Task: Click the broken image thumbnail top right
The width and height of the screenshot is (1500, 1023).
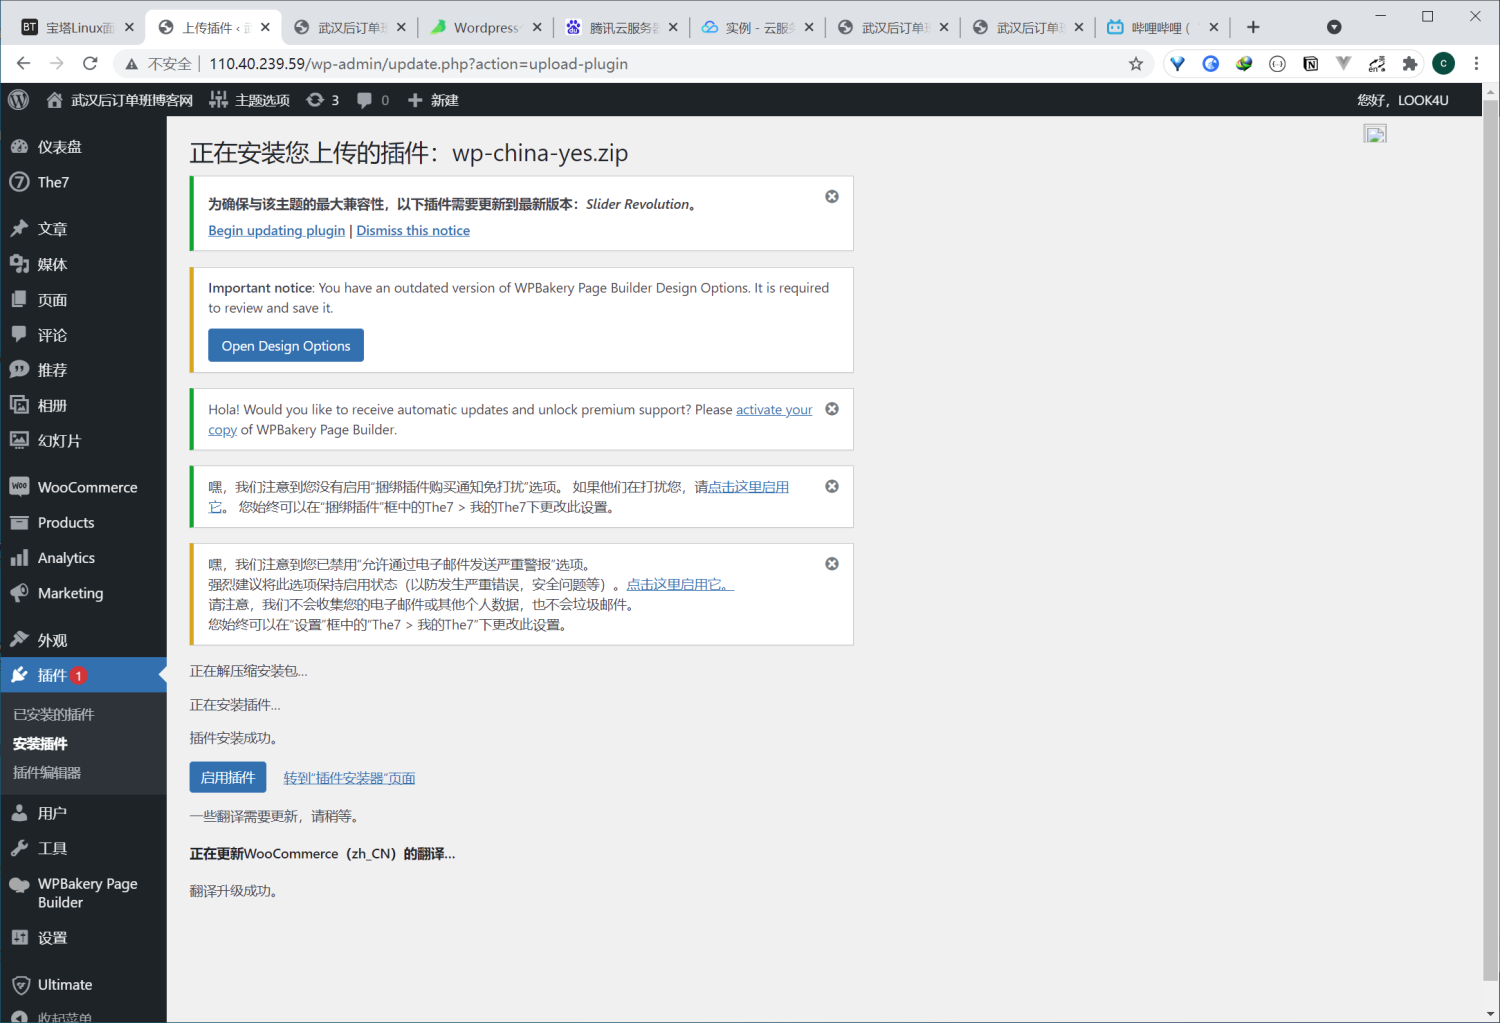Action: 1375,134
